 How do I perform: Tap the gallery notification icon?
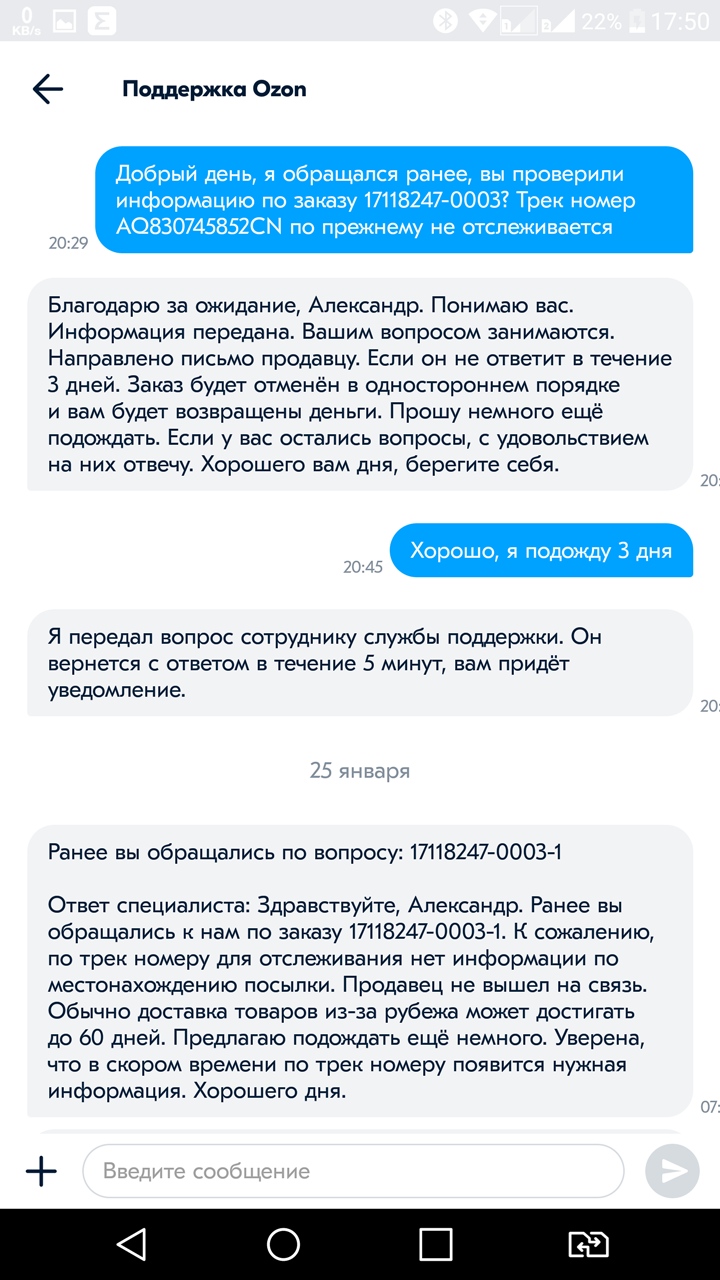tap(64, 20)
